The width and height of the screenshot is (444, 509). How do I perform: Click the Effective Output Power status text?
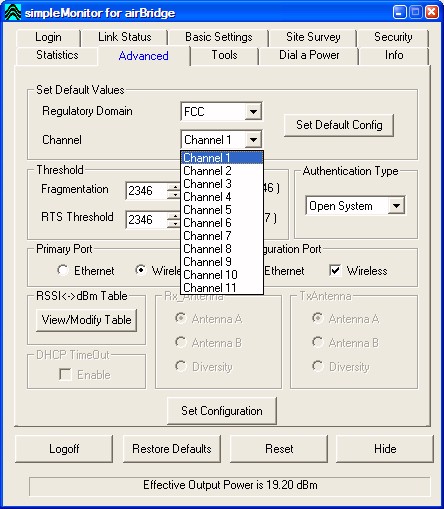click(x=230, y=485)
